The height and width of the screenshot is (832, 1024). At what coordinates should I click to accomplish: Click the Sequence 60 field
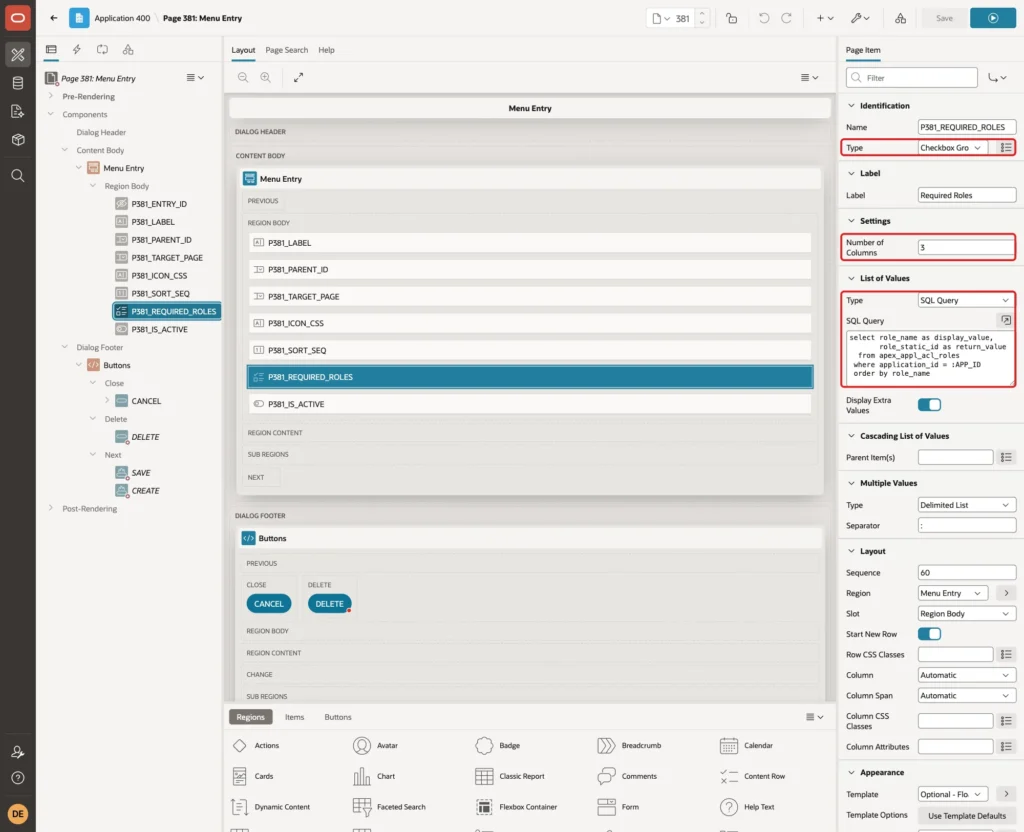coord(967,573)
